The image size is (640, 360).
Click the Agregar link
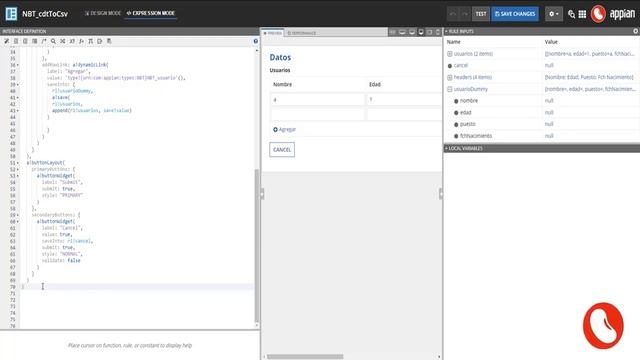(x=288, y=129)
